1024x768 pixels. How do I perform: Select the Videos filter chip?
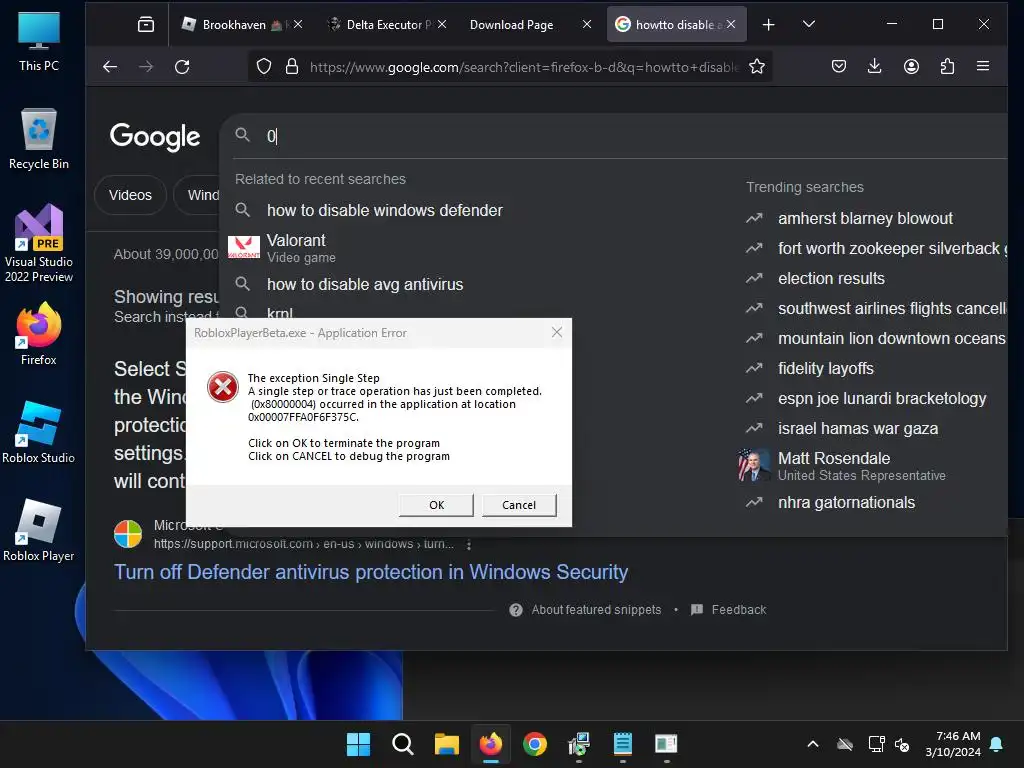pos(130,195)
